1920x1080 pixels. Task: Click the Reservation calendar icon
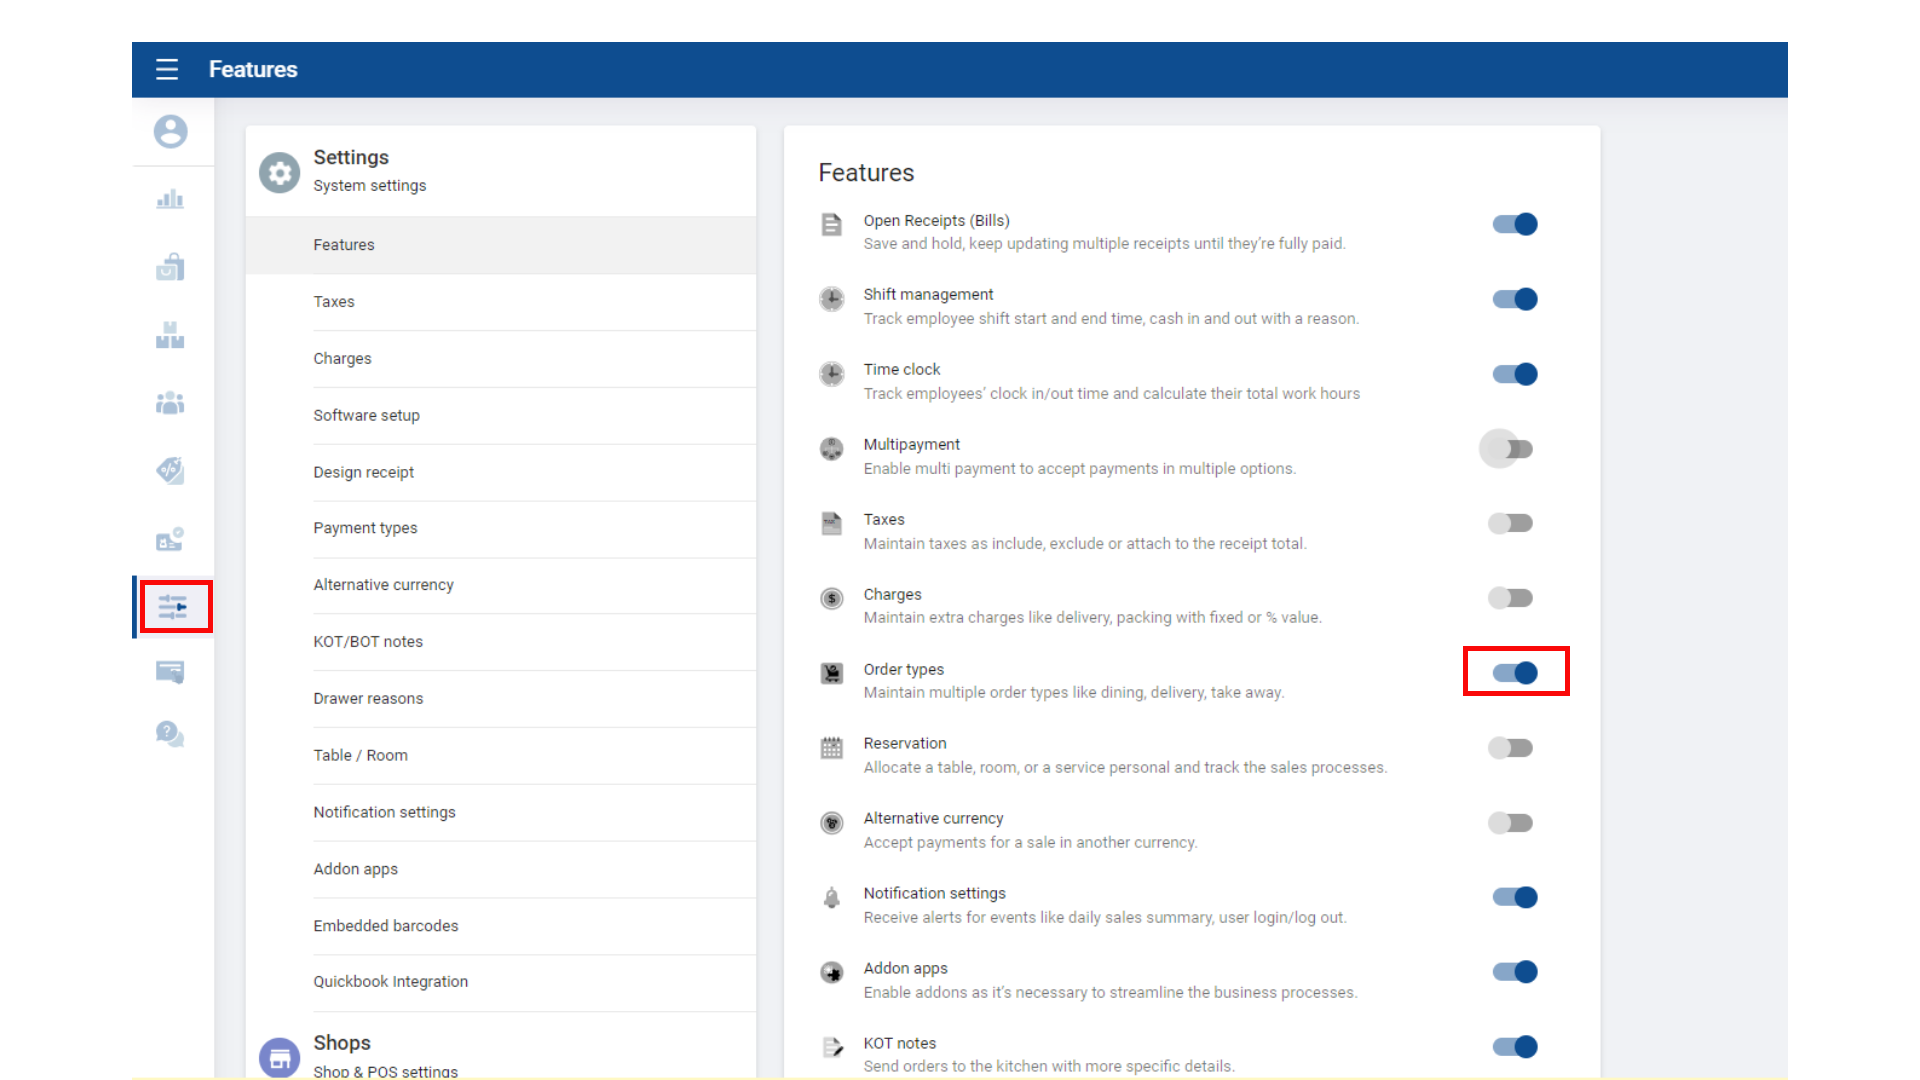(x=832, y=748)
